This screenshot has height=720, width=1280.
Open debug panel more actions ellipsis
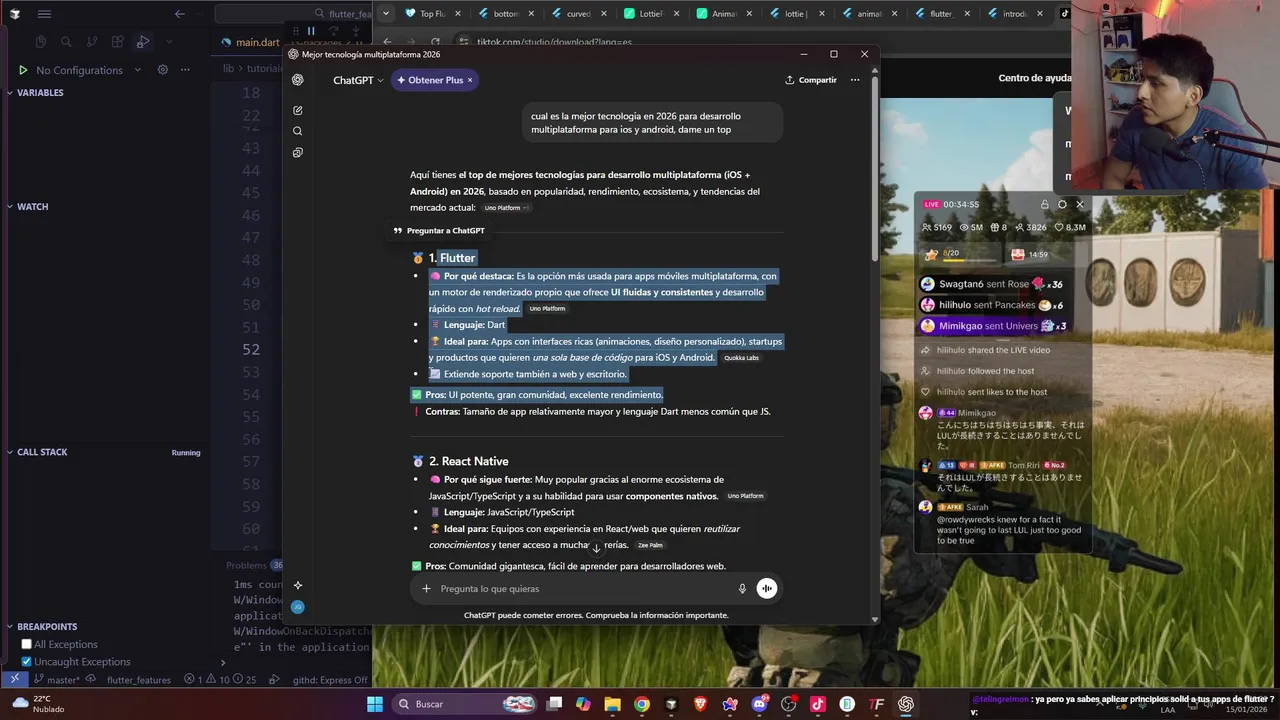185,70
